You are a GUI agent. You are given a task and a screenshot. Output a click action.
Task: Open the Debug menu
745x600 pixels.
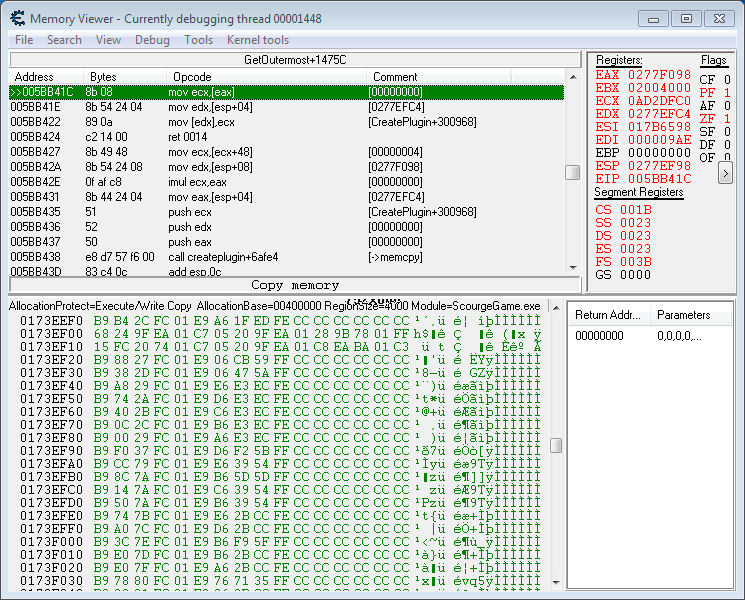point(152,40)
